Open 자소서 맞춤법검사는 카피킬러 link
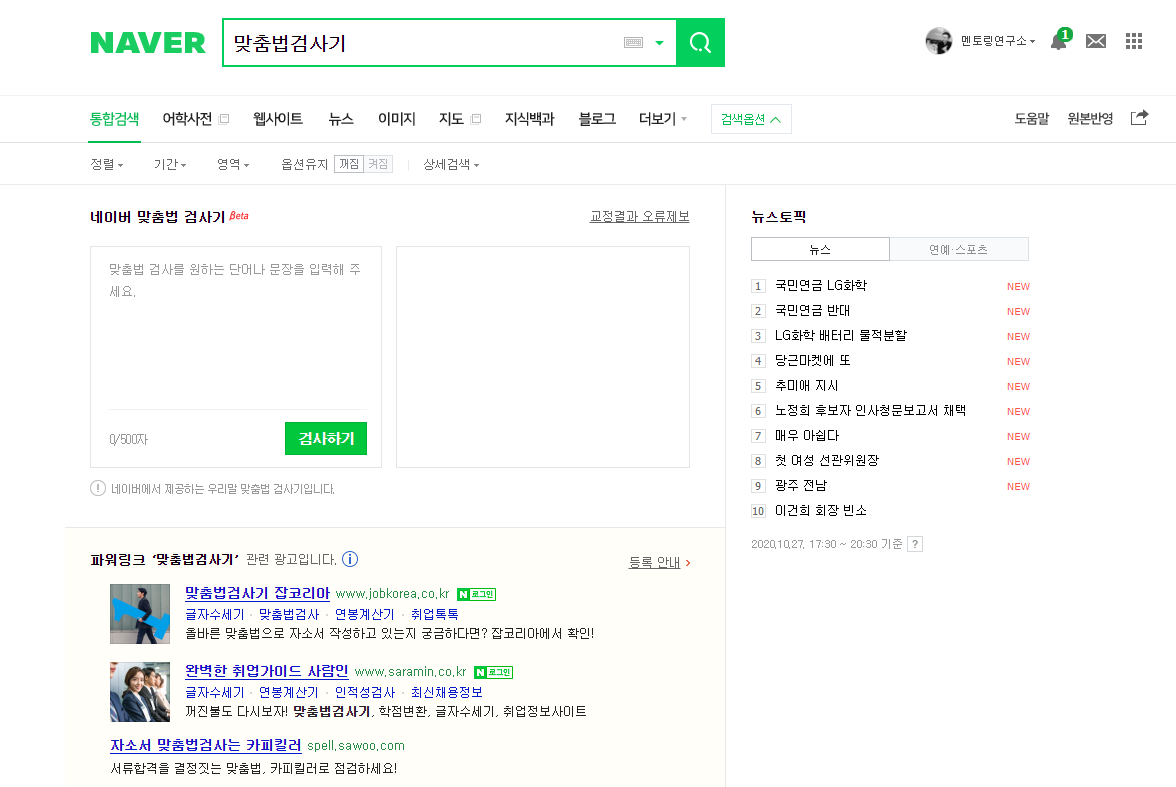 coord(206,745)
